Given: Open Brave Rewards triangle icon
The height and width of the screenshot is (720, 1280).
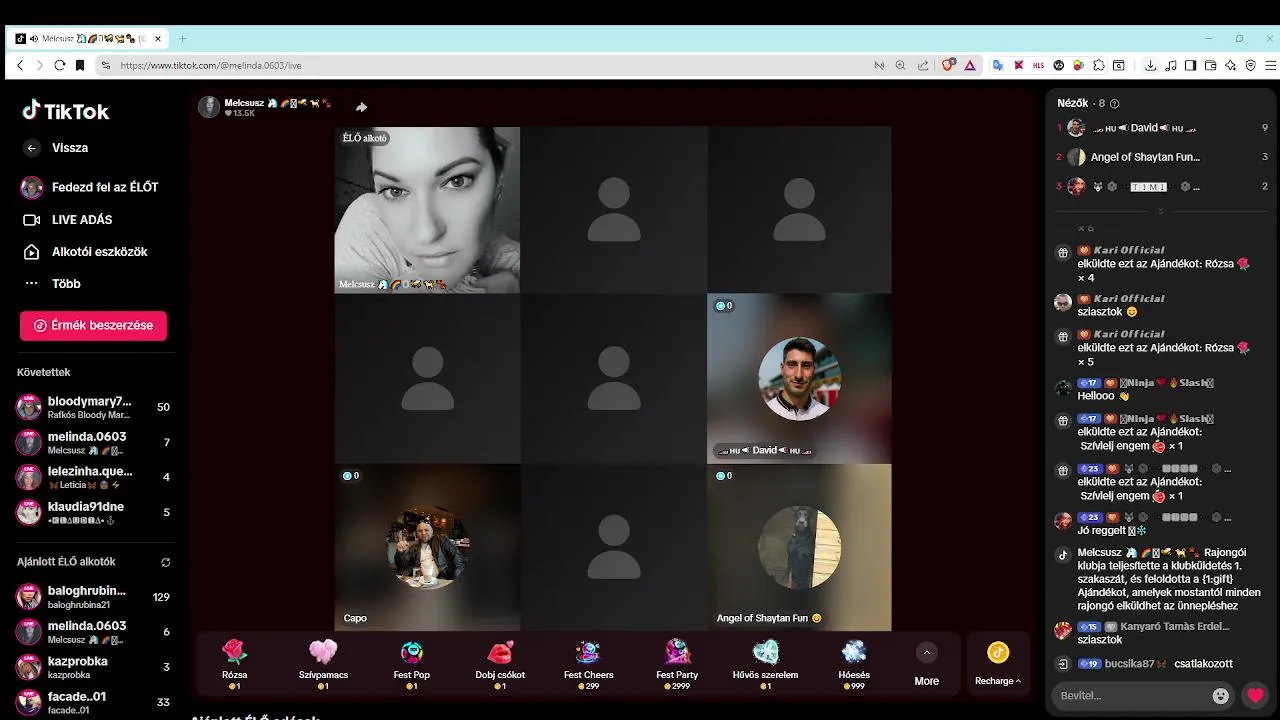Looking at the screenshot, I should click(x=970, y=65).
